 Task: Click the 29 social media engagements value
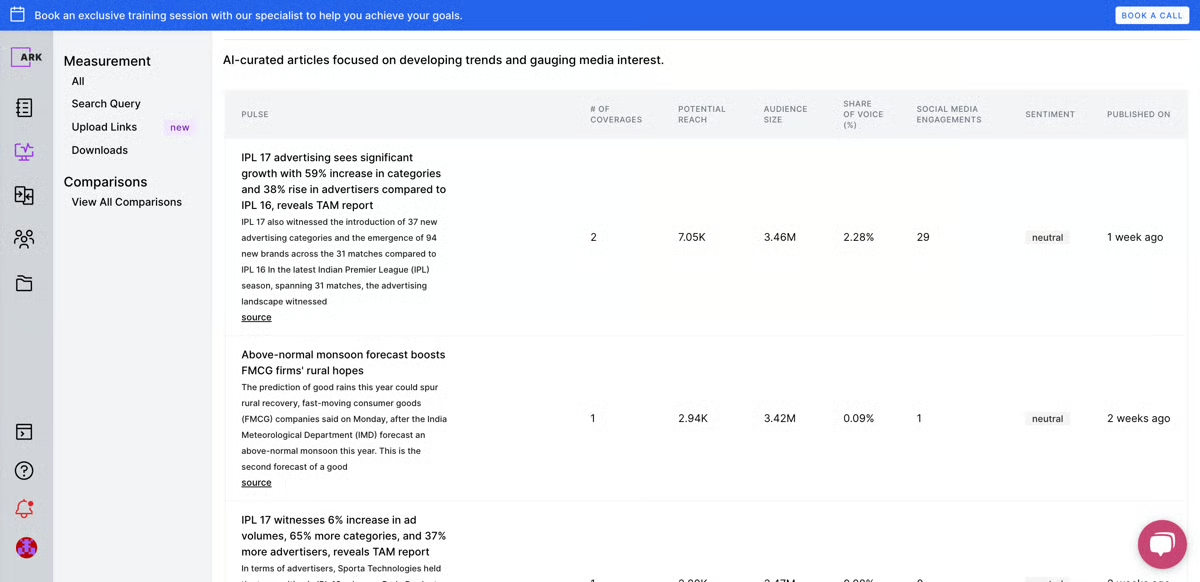point(923,238)
